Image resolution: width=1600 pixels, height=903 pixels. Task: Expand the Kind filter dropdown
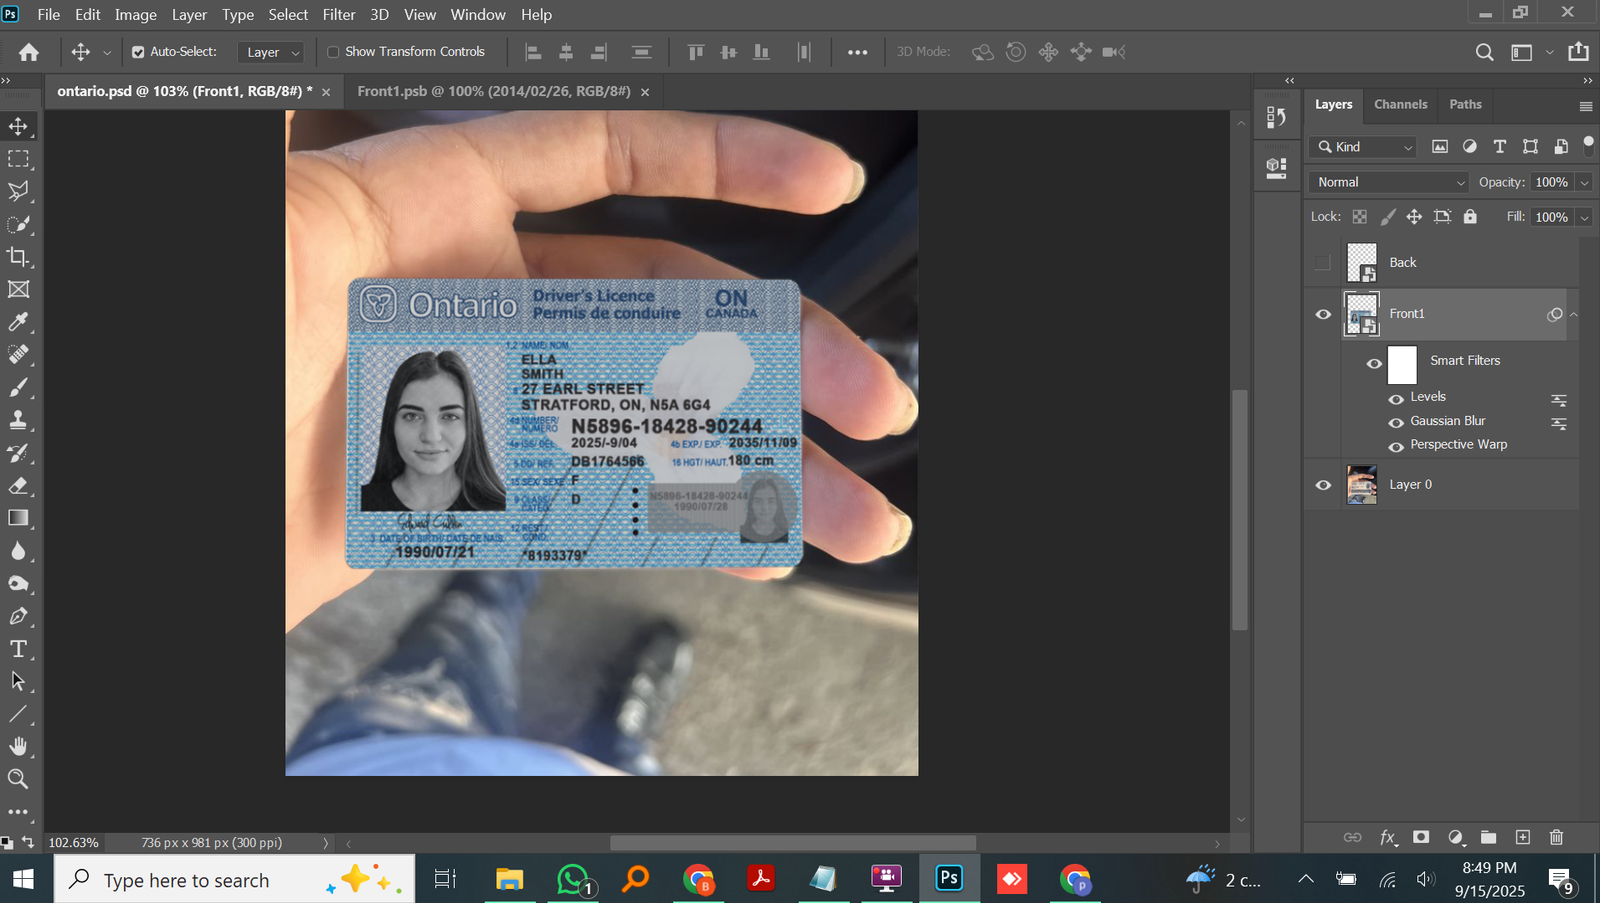coord(1364,147)
